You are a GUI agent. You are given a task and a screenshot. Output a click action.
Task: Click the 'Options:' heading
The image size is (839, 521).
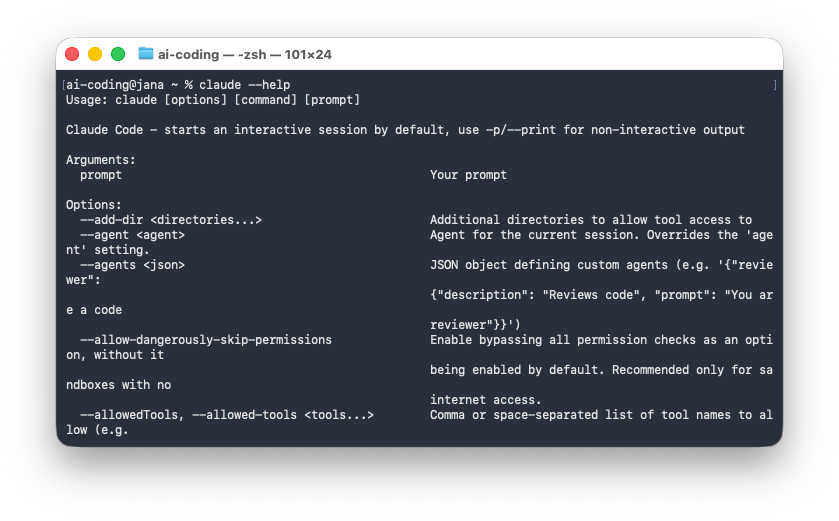tap(94, 205)
